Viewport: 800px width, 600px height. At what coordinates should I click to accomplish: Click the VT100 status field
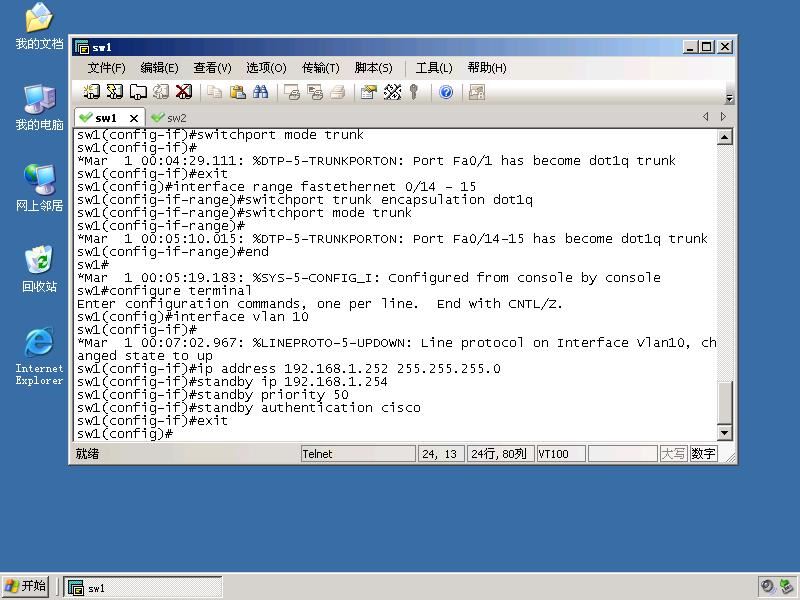tap(560, 454)
